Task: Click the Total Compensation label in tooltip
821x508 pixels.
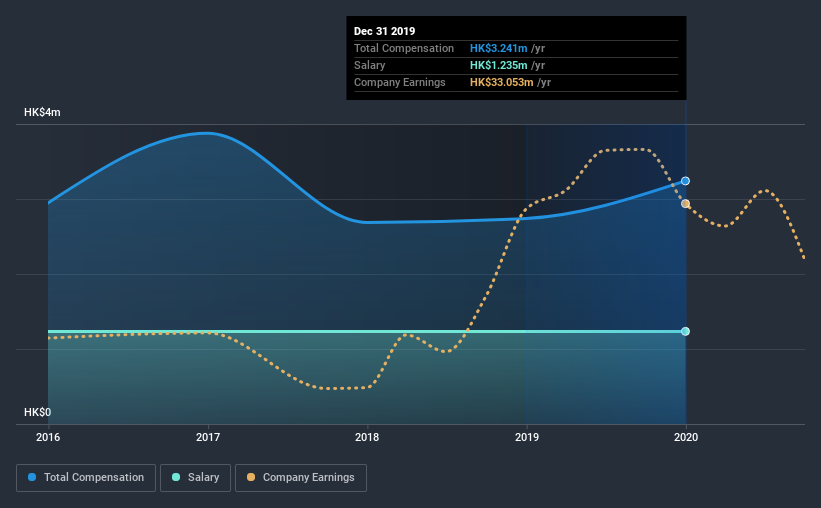Action: click(x=404, y=48)
